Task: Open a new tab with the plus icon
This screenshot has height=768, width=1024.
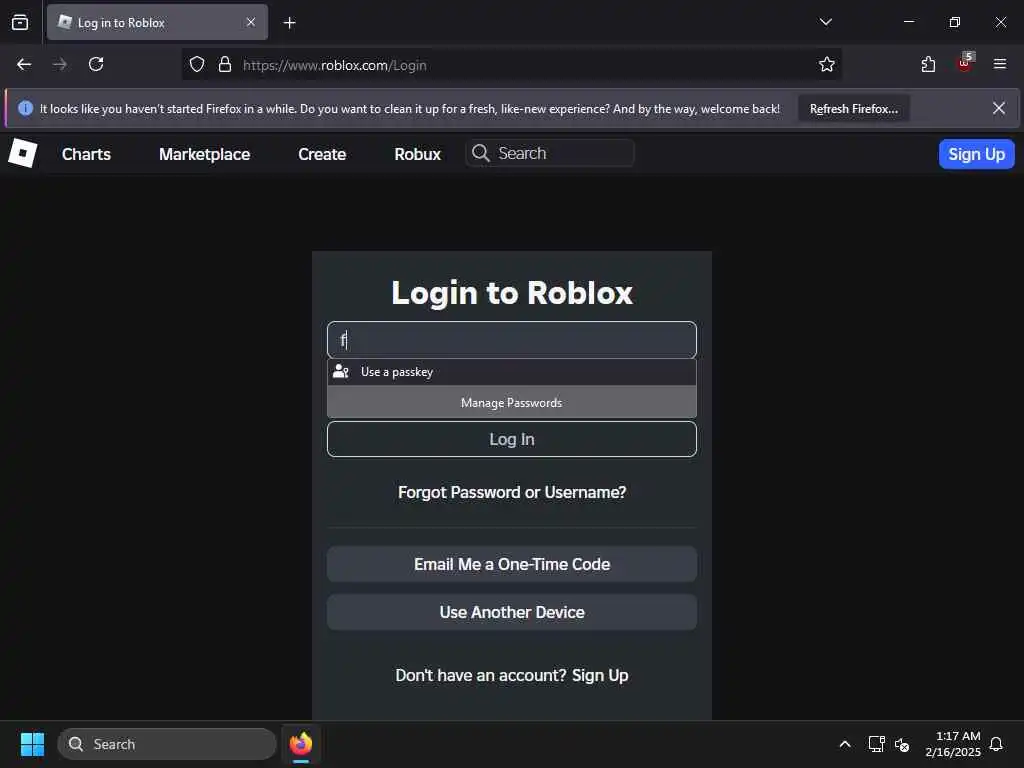Action: (x=289, y=23)
